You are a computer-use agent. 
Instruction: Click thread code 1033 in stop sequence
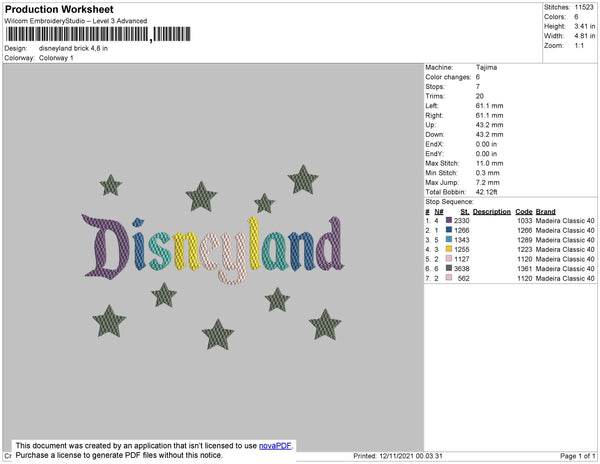tap(525, 221)
